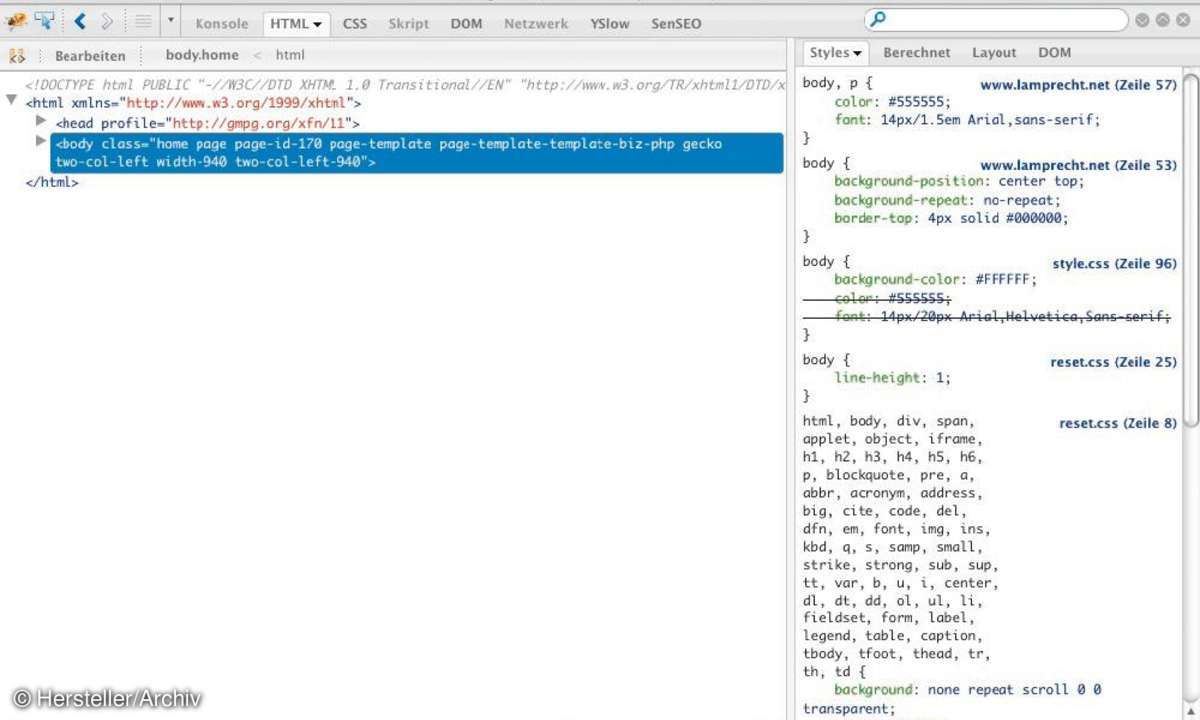This screenshot has width=1200, height=720.
Task: Open the SenSEO tab
Action: (x=676, y=23)
